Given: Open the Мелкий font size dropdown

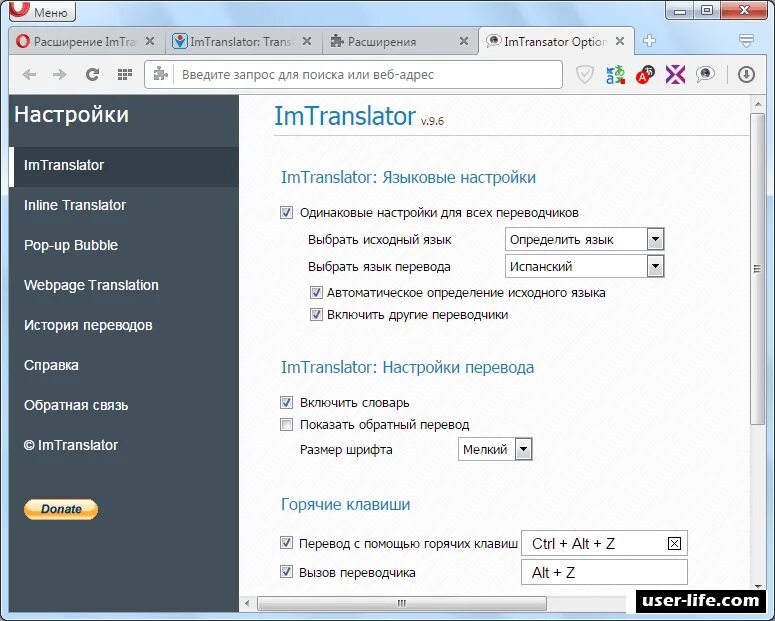Looking at the screenshot, I should (x=495, y=449).
